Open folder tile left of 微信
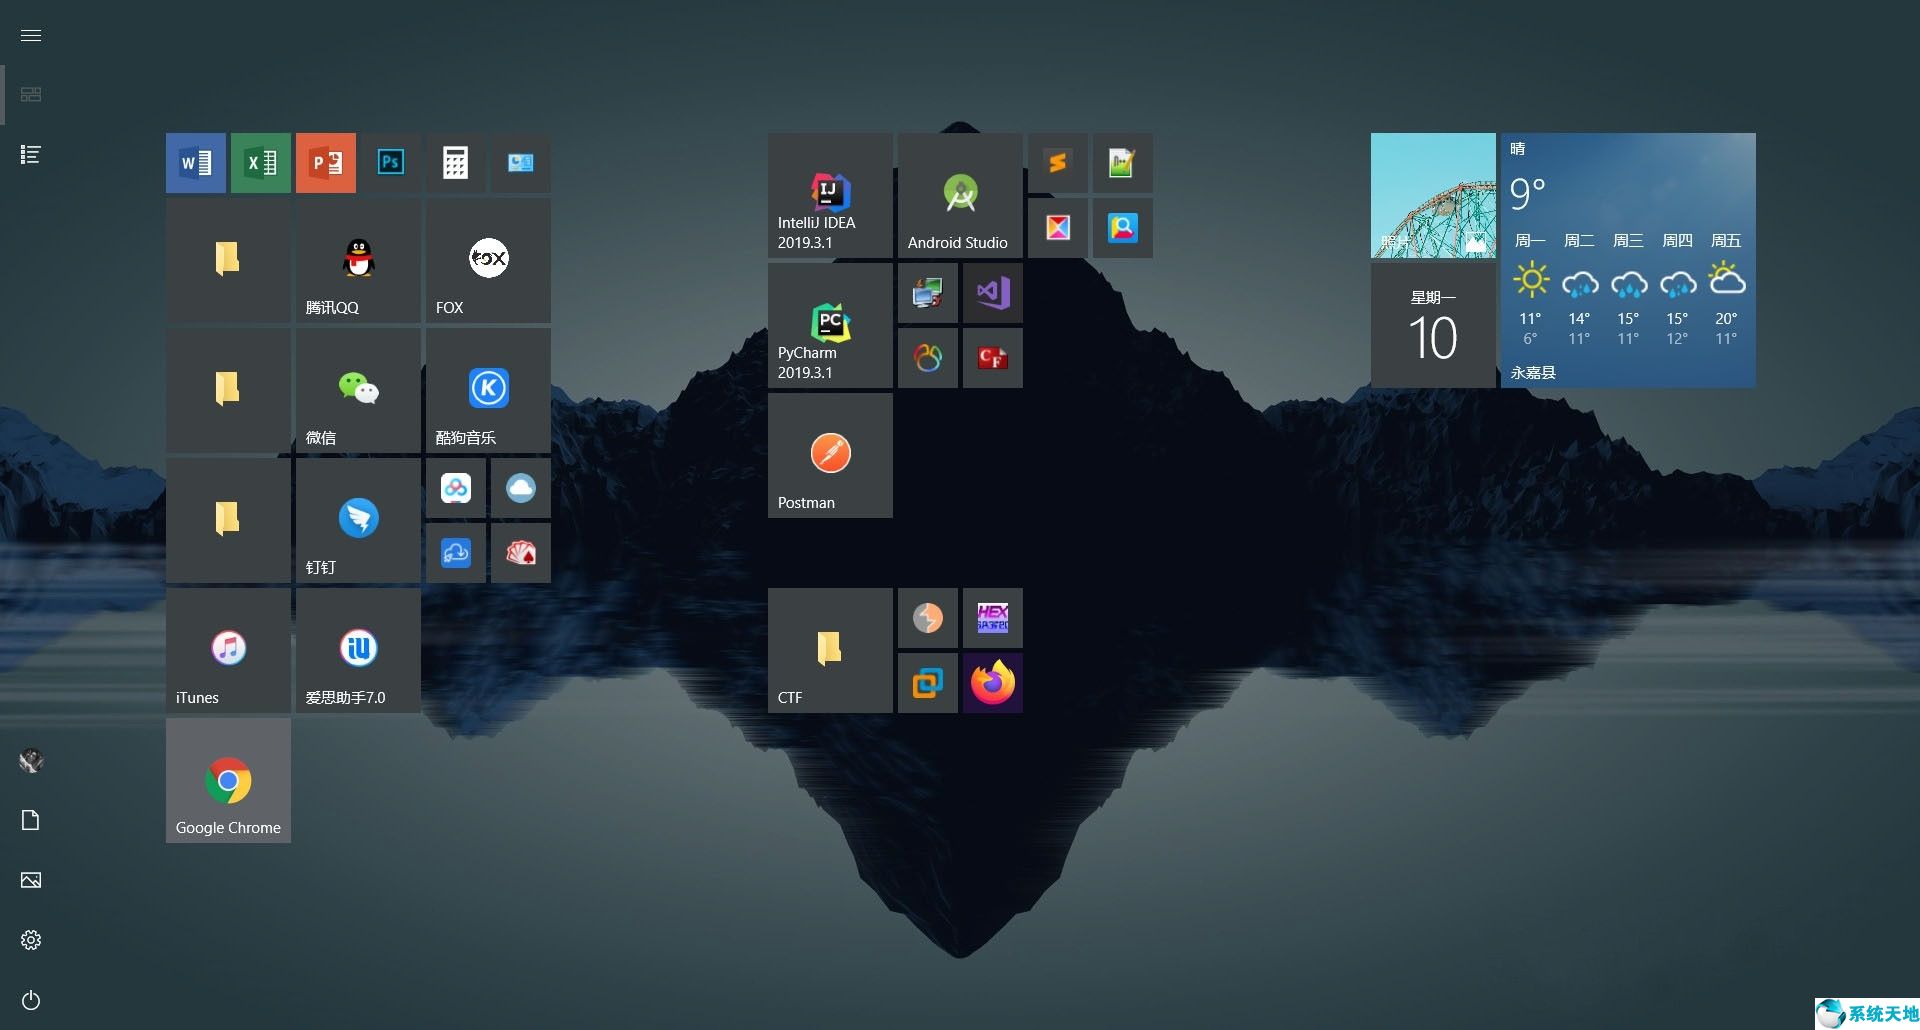The height and width of the screenshot is (1030, 1920). tap(228, 390)
